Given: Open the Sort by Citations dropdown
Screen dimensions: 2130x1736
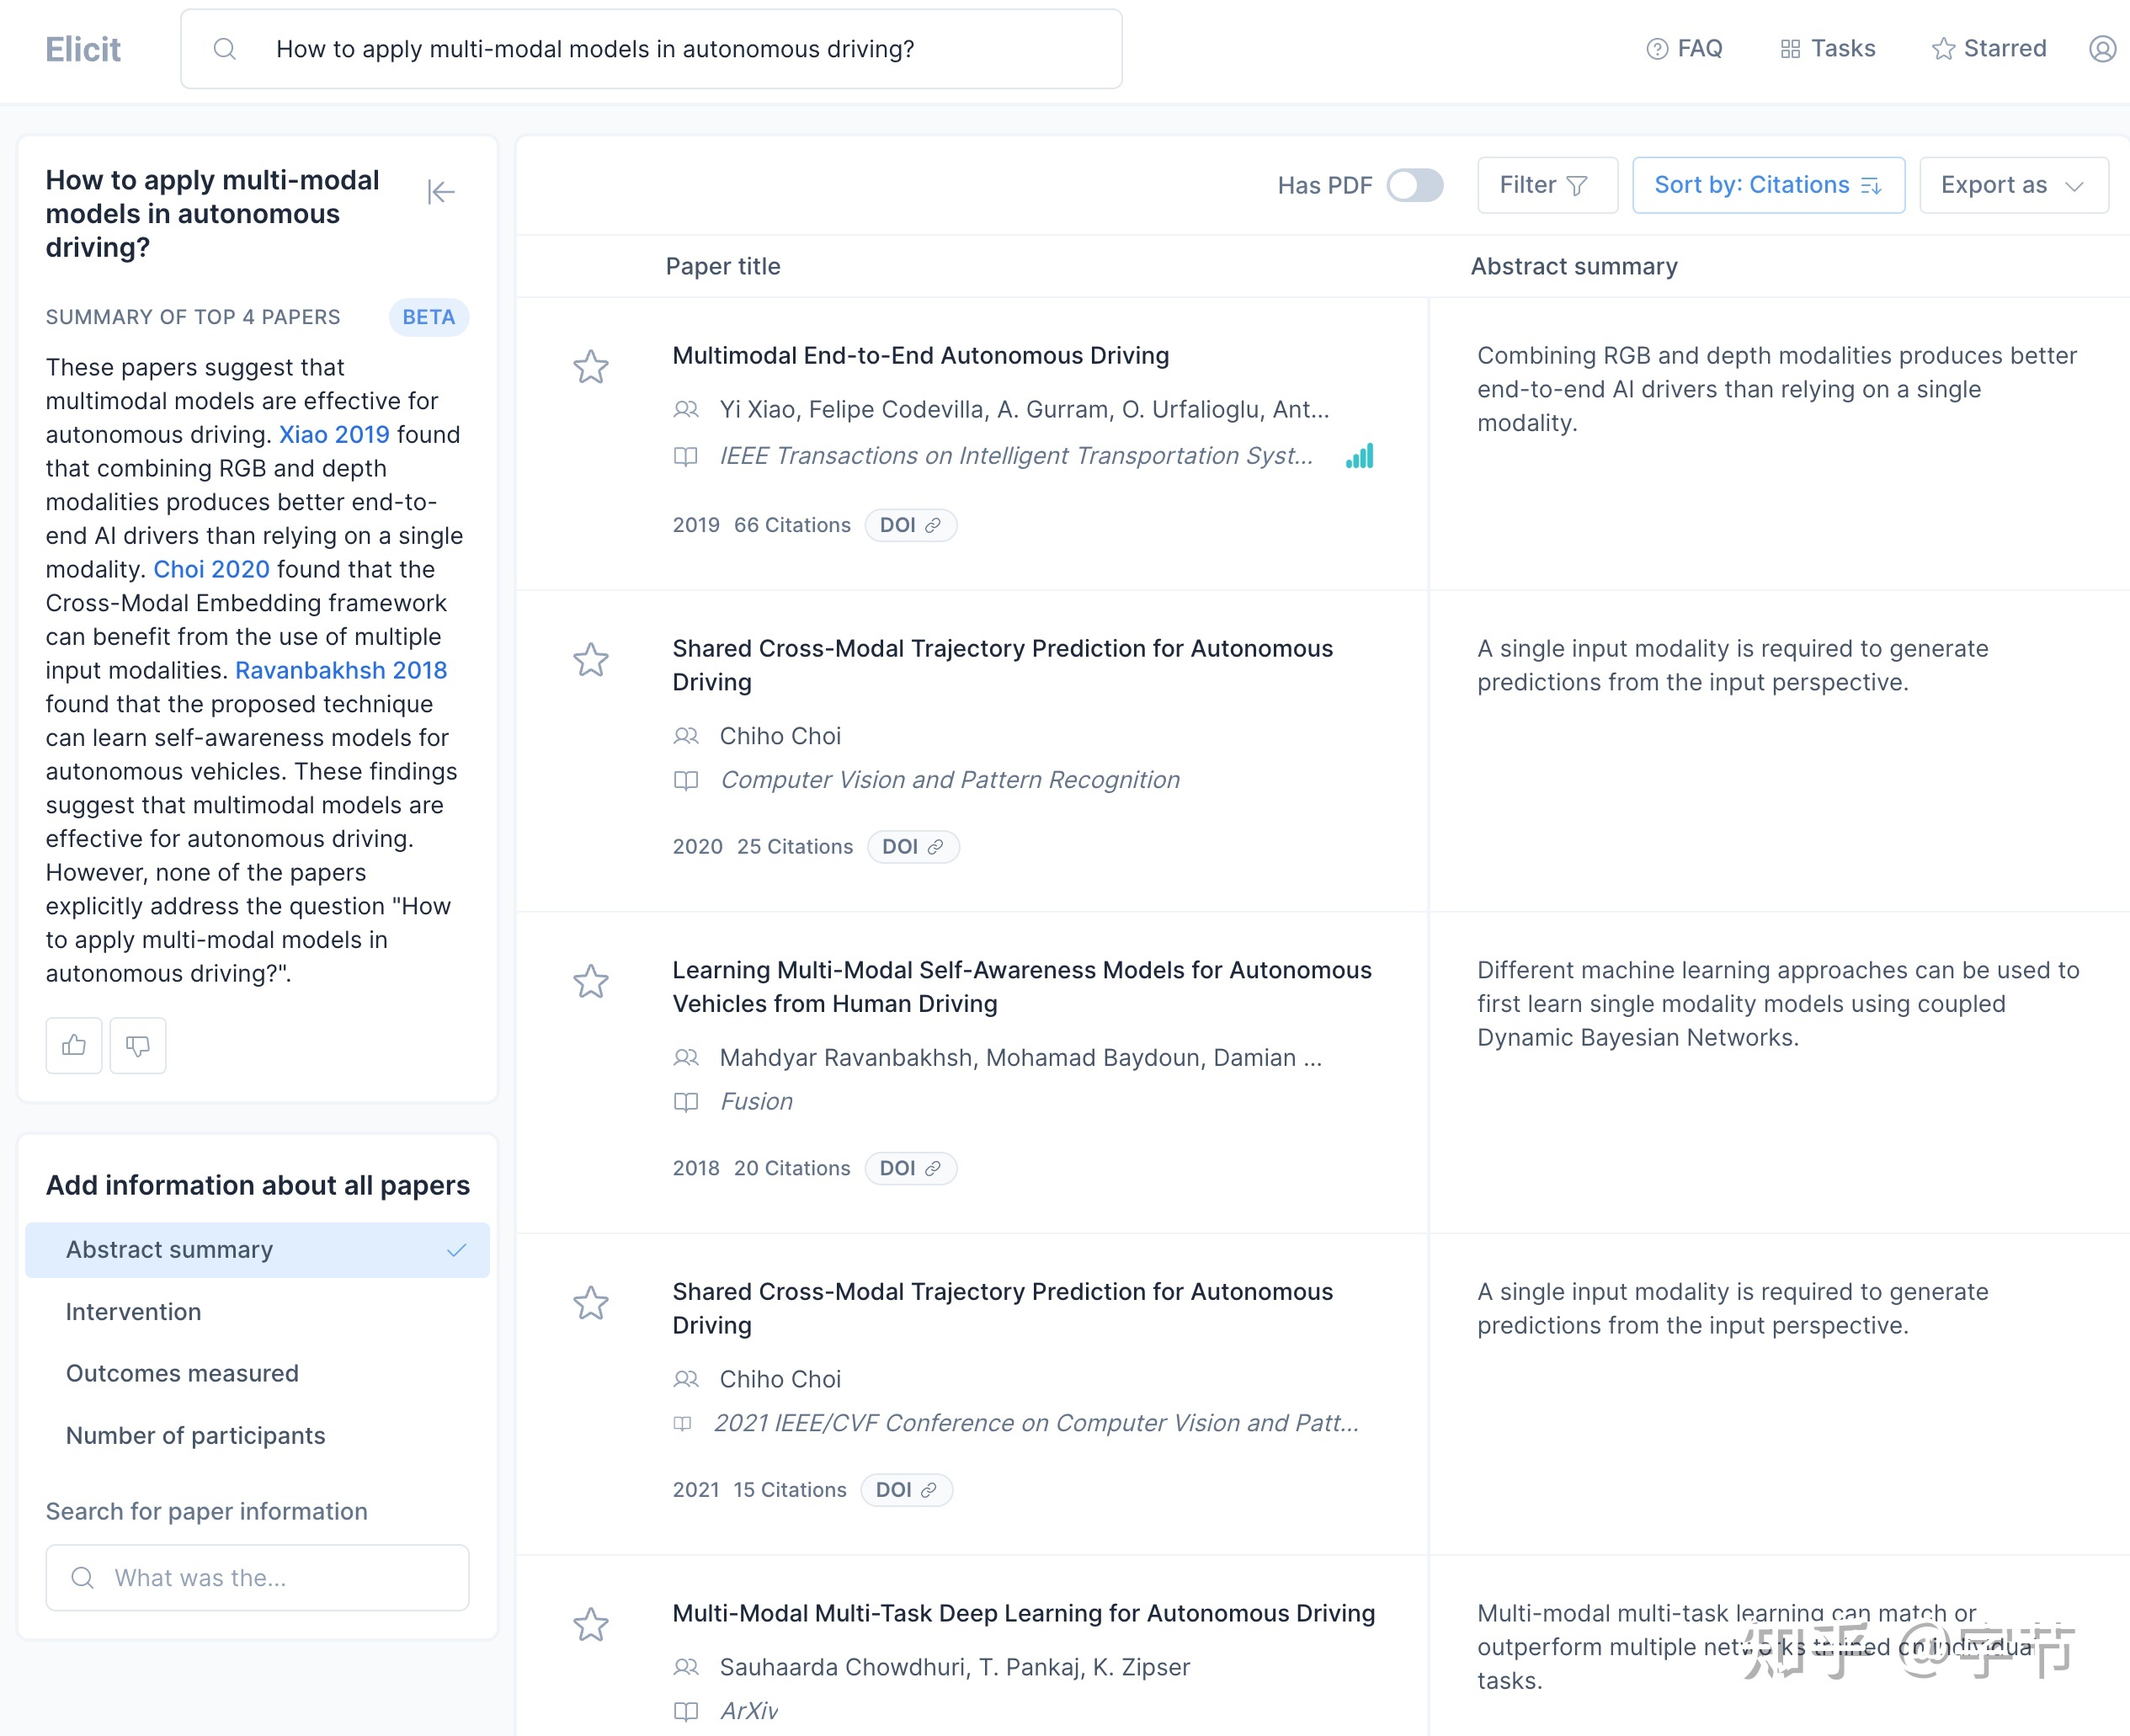Looking at the screenshot, I should coord(1767,185).
